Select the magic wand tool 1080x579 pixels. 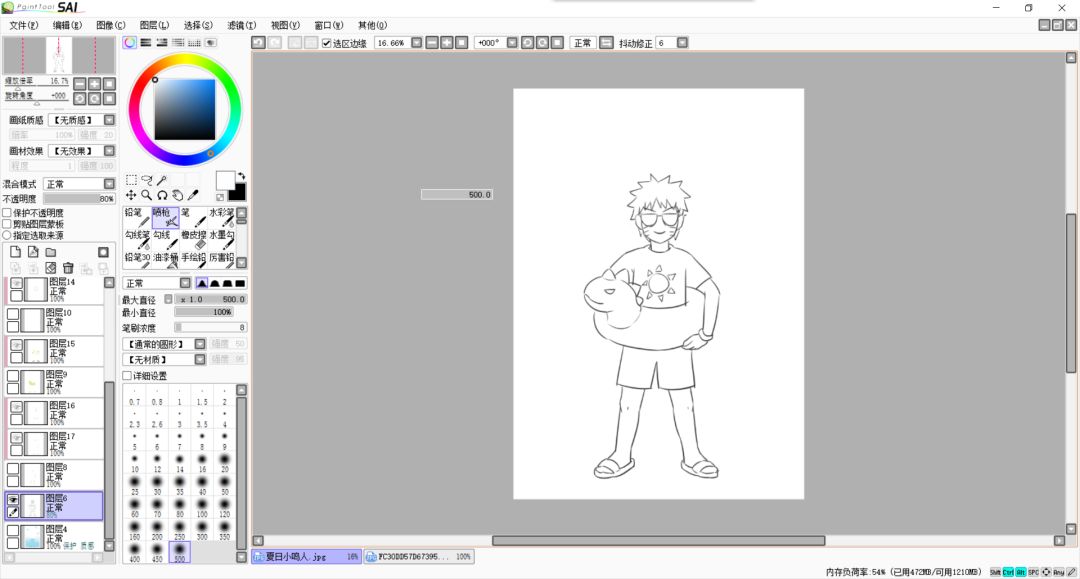pyautogui.click(x=162, y=180)
